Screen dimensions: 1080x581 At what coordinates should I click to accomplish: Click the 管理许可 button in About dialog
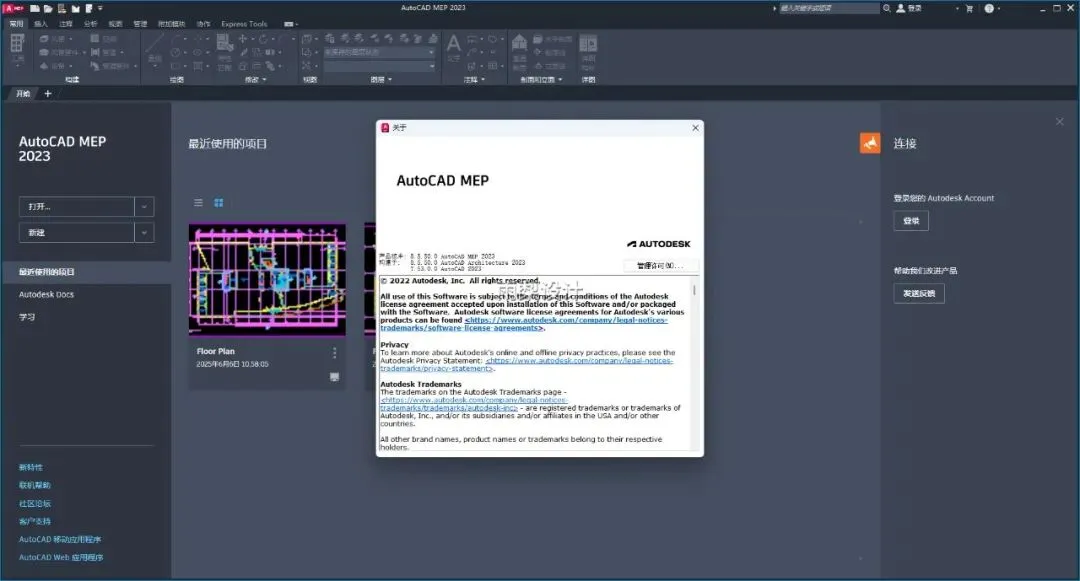(x=661, y=266)
